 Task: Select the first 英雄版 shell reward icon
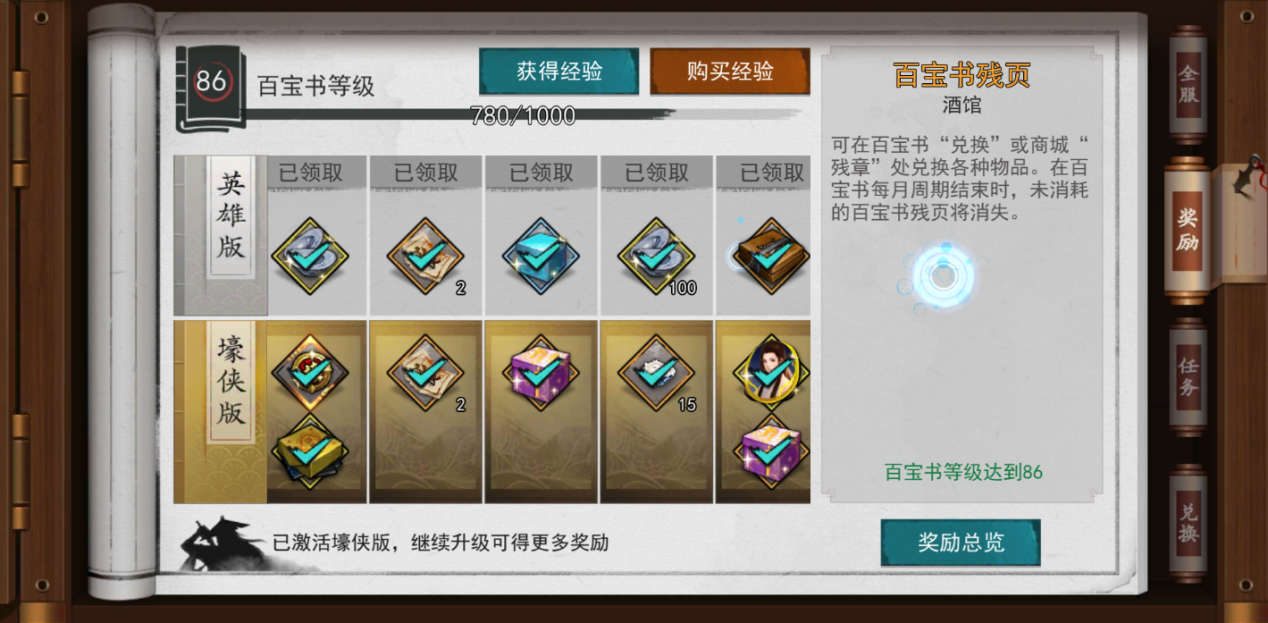pyautogui.click(x=310, y=256)
